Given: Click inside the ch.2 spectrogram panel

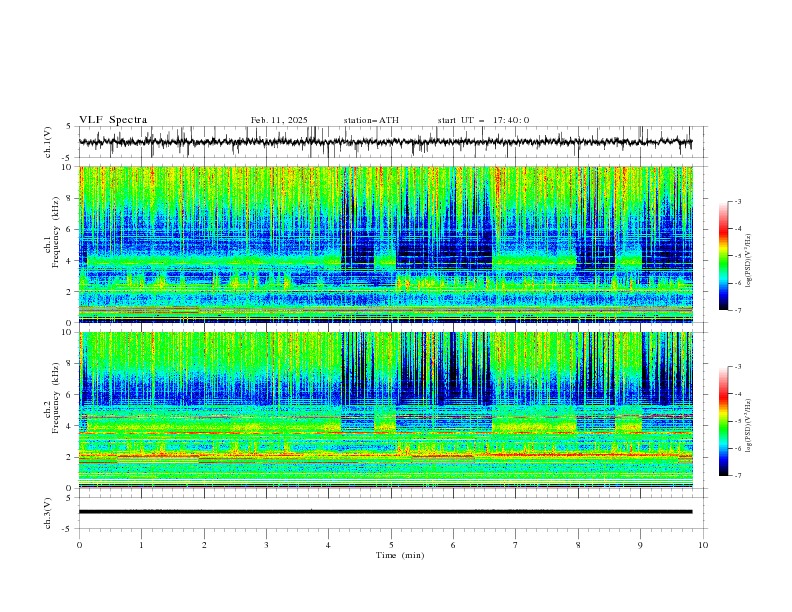Looking at the screenshot, I should point(385,410).
